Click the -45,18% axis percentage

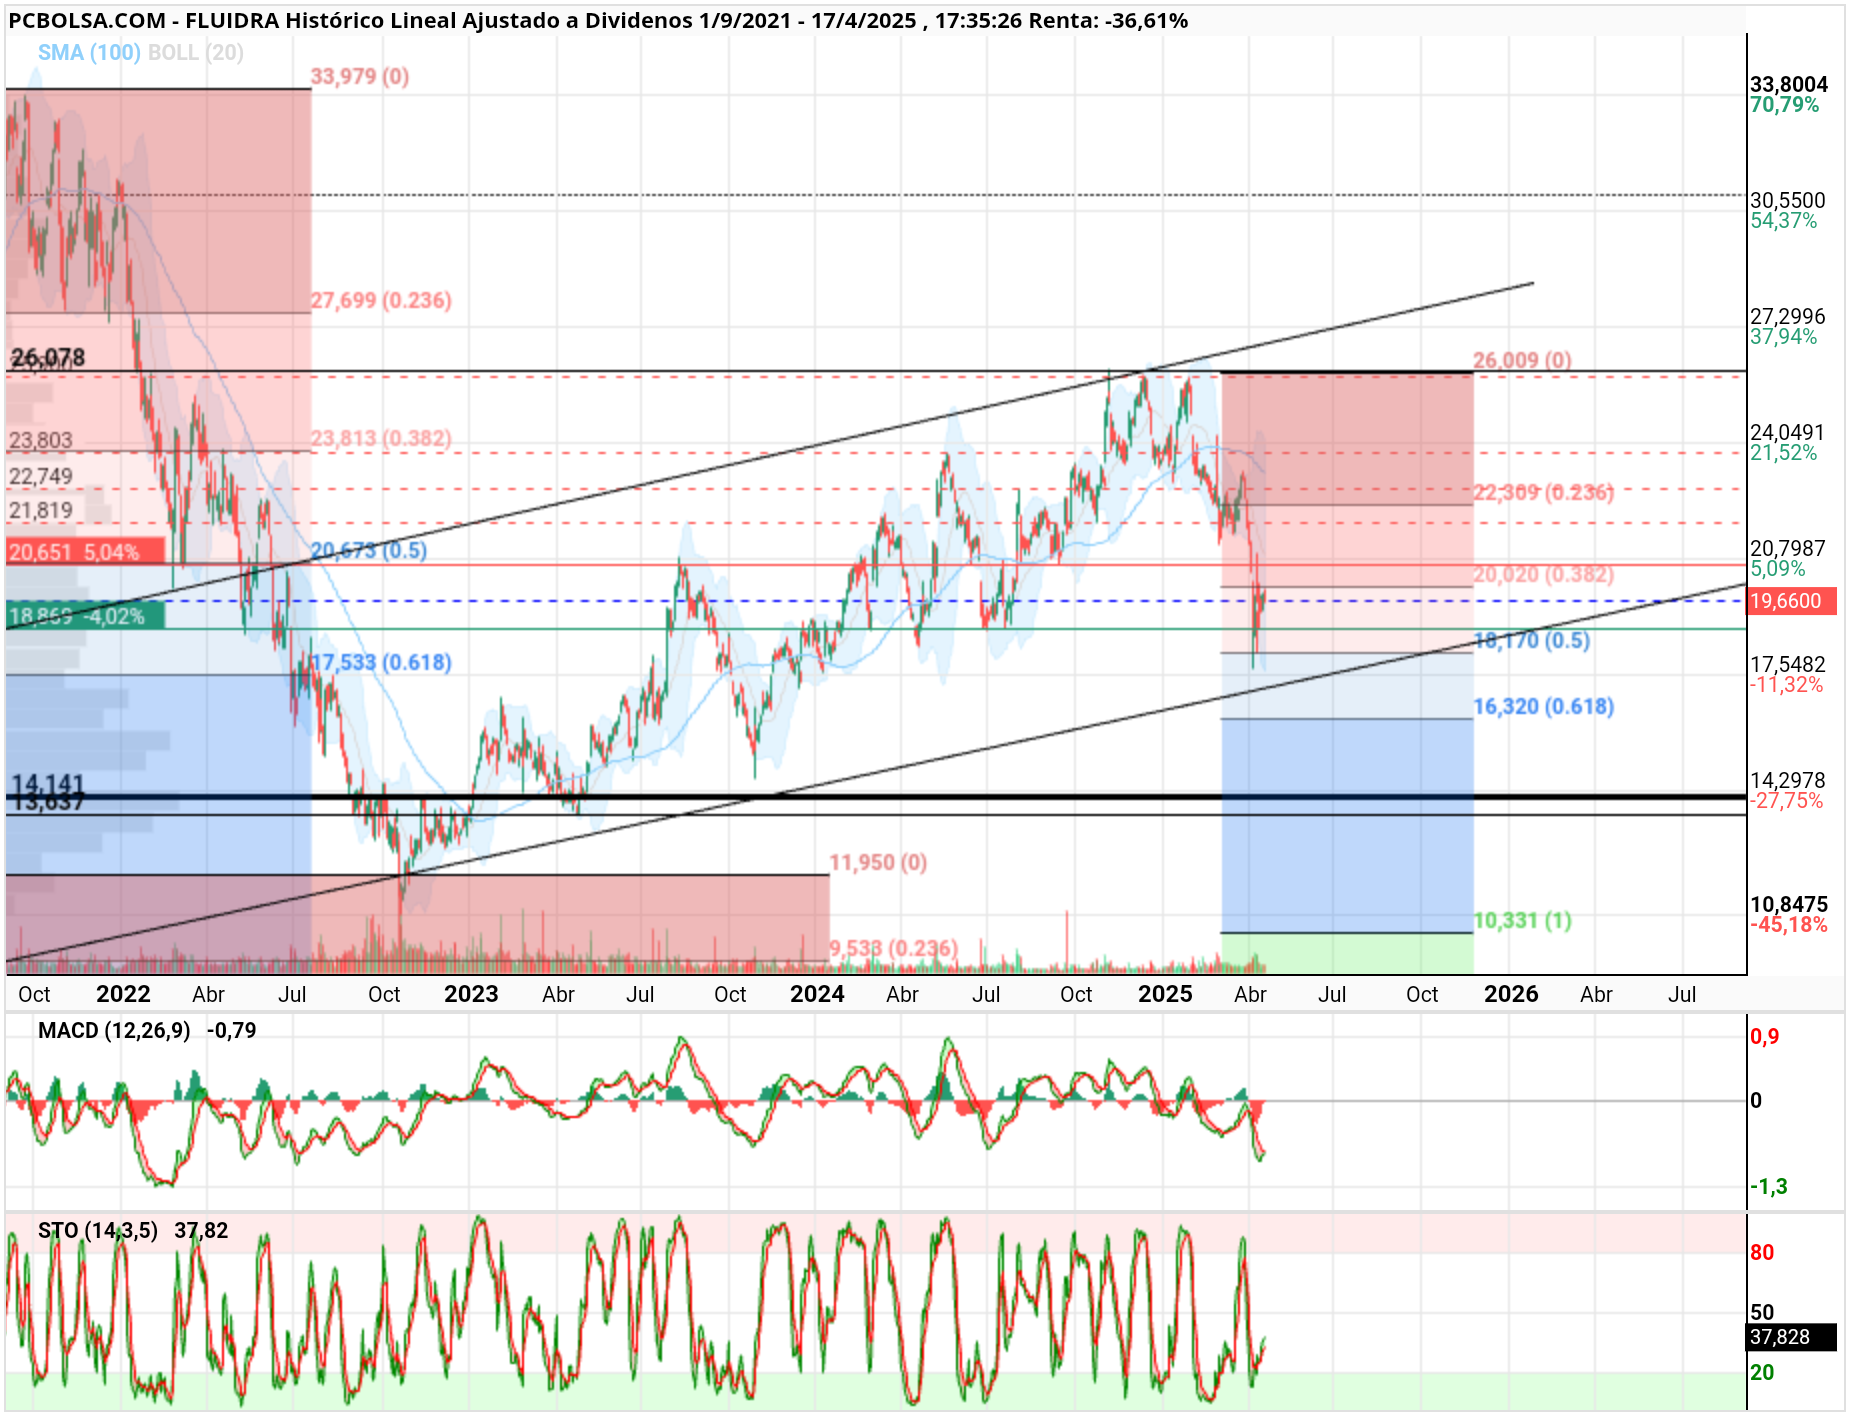click(1789, 924)
